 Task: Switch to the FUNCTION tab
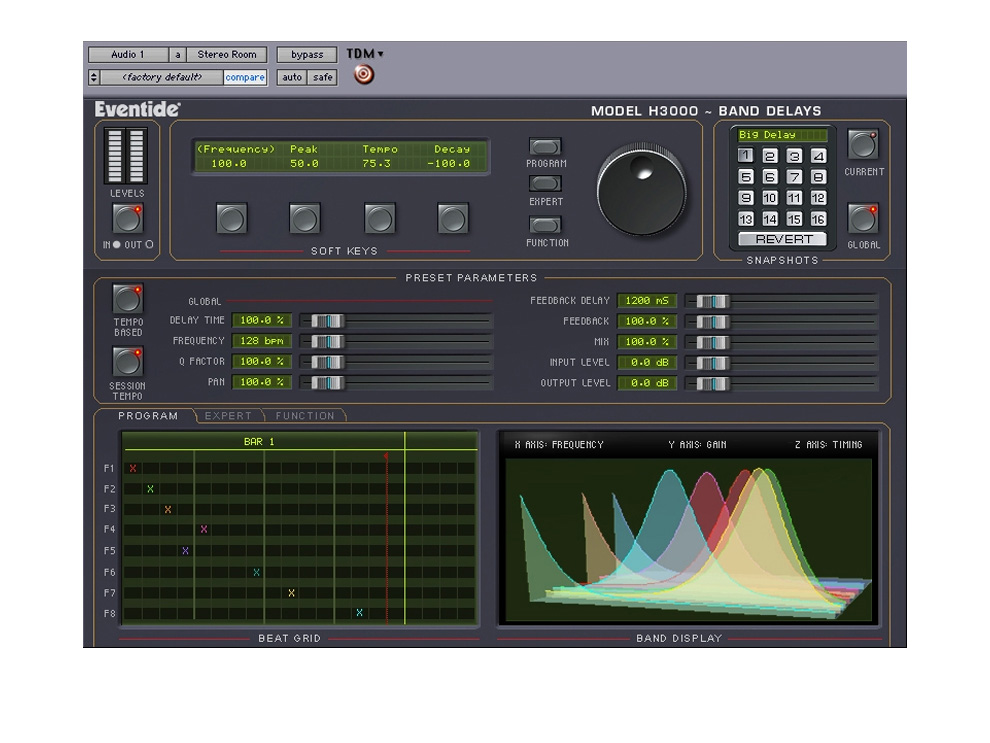pyautogui.click(x=305, y=416)
